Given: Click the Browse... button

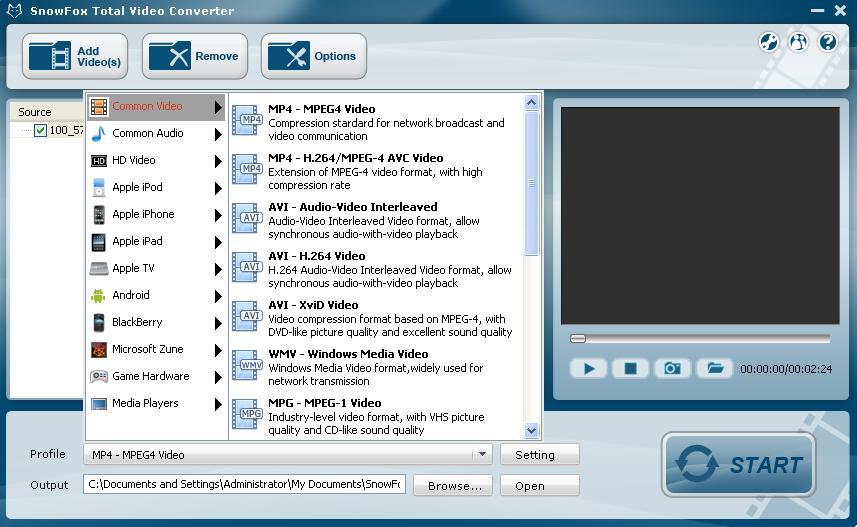Looking at the screenshot, I should pyautogui.click(x=453, y=485).
